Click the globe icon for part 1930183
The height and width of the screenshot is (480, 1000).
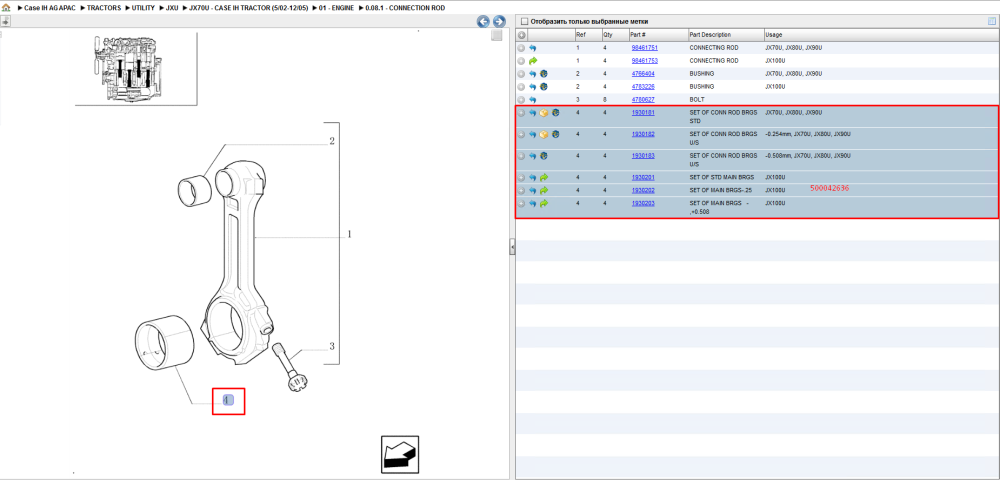[x=544, y=156]
